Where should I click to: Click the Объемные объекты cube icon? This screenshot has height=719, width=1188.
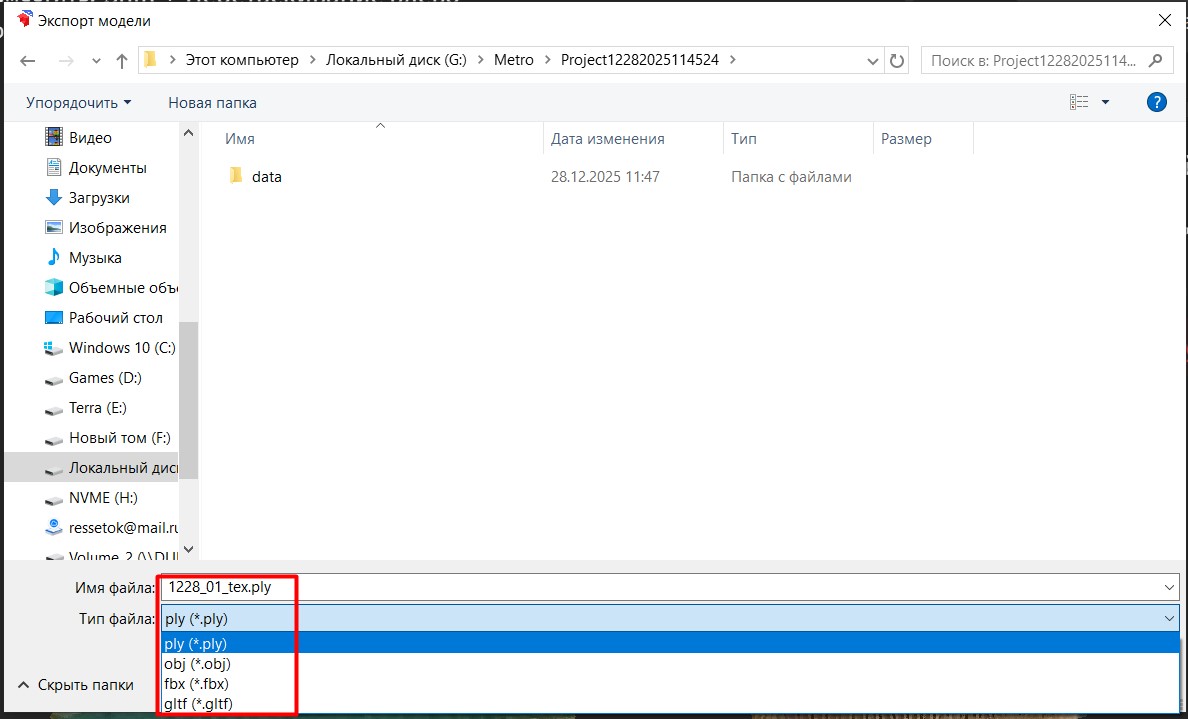point(54,288)
